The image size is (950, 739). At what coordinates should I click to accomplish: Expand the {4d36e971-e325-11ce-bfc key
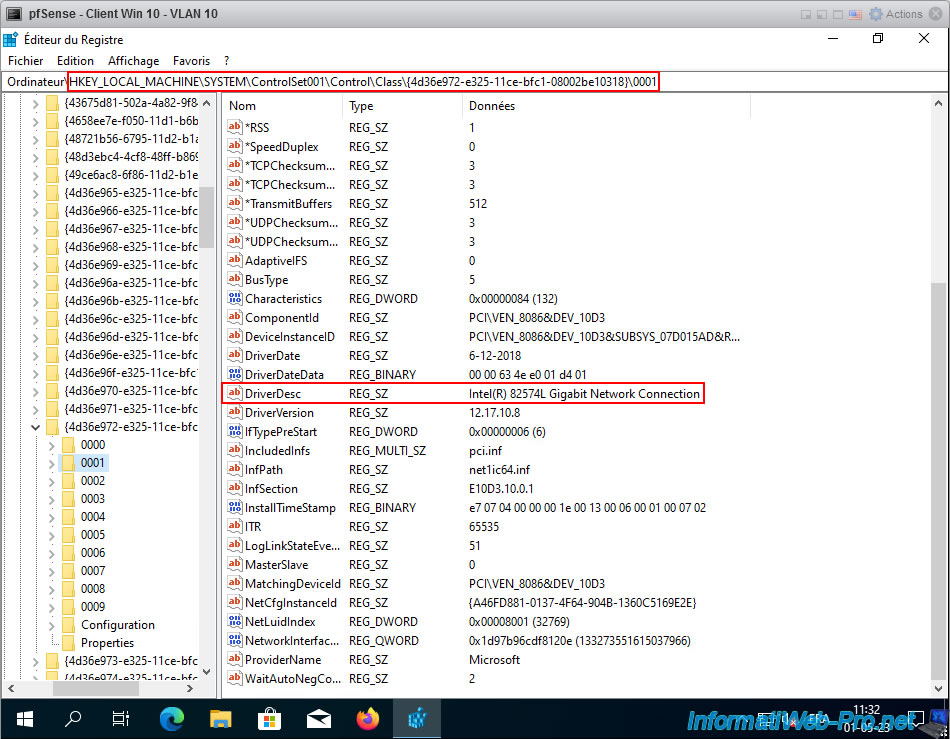(36, 409)
